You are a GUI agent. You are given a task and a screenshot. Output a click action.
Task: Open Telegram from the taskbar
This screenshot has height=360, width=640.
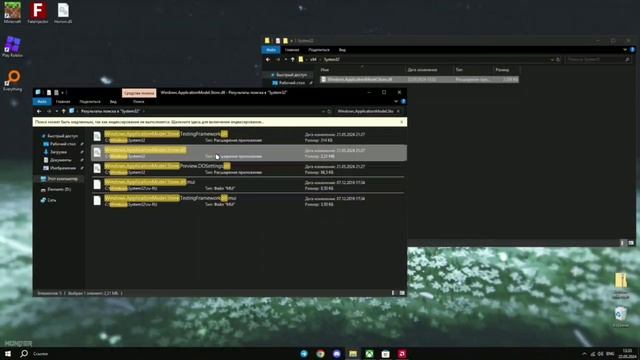click(x=304, y=354)
